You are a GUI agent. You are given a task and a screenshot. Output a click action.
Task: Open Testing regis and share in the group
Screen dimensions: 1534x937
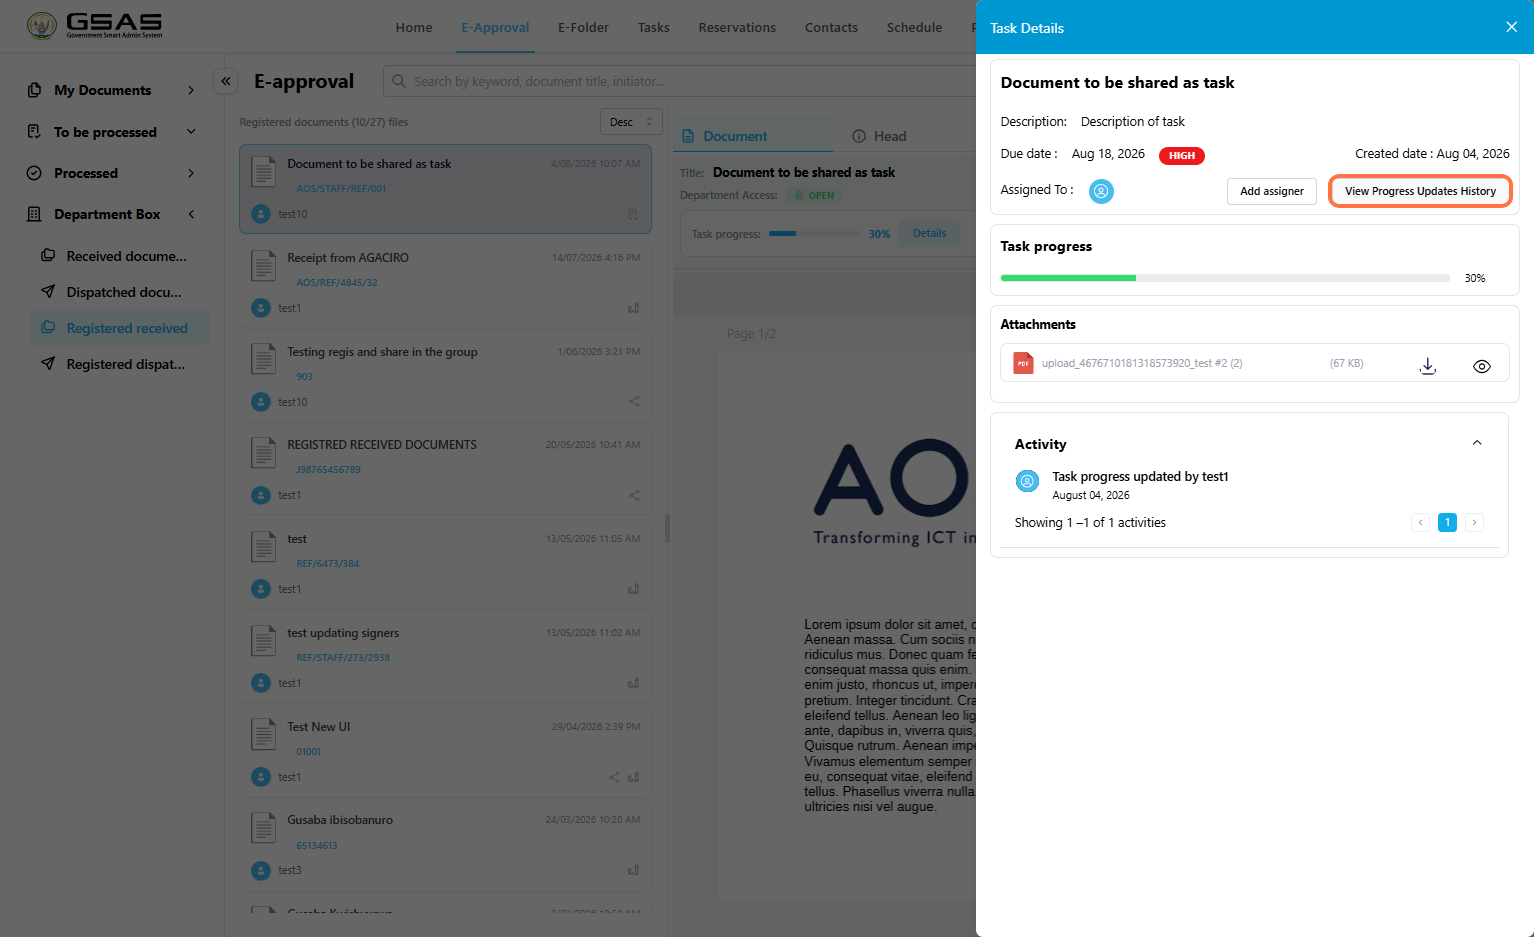446,377
